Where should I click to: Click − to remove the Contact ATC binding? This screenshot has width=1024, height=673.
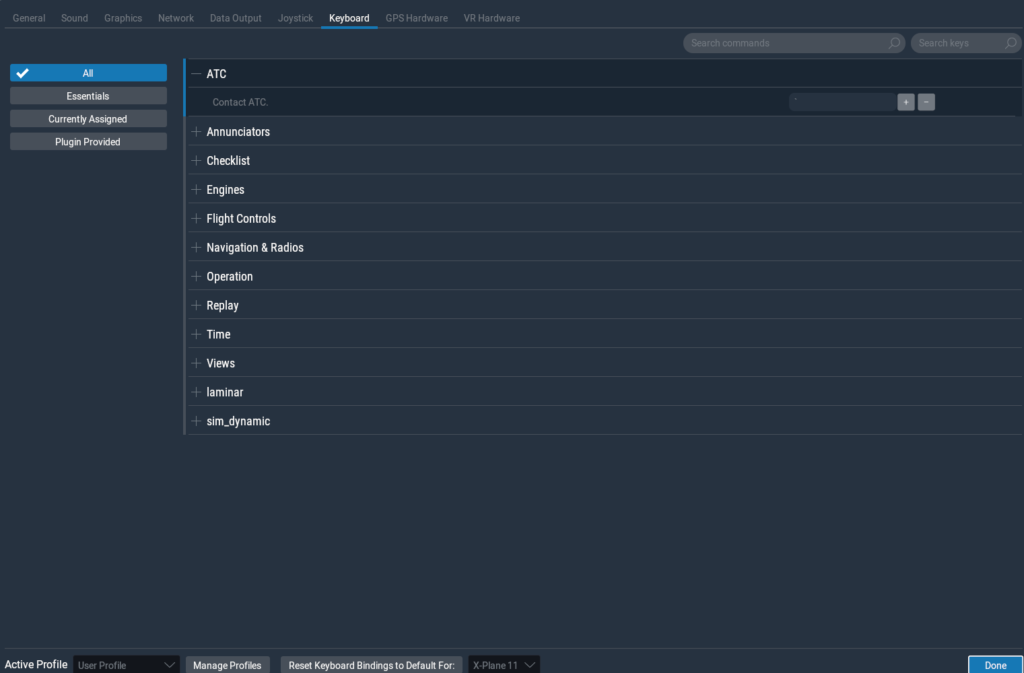pos(925,101)
